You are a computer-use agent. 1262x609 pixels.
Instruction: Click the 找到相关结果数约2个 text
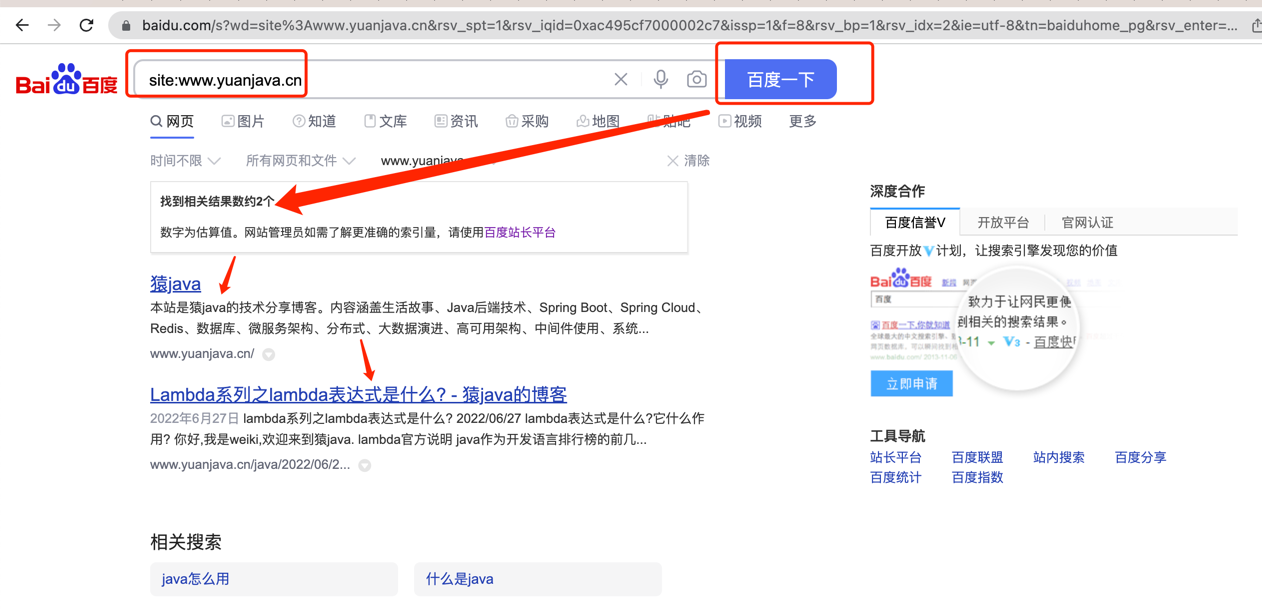click(217, 201)
